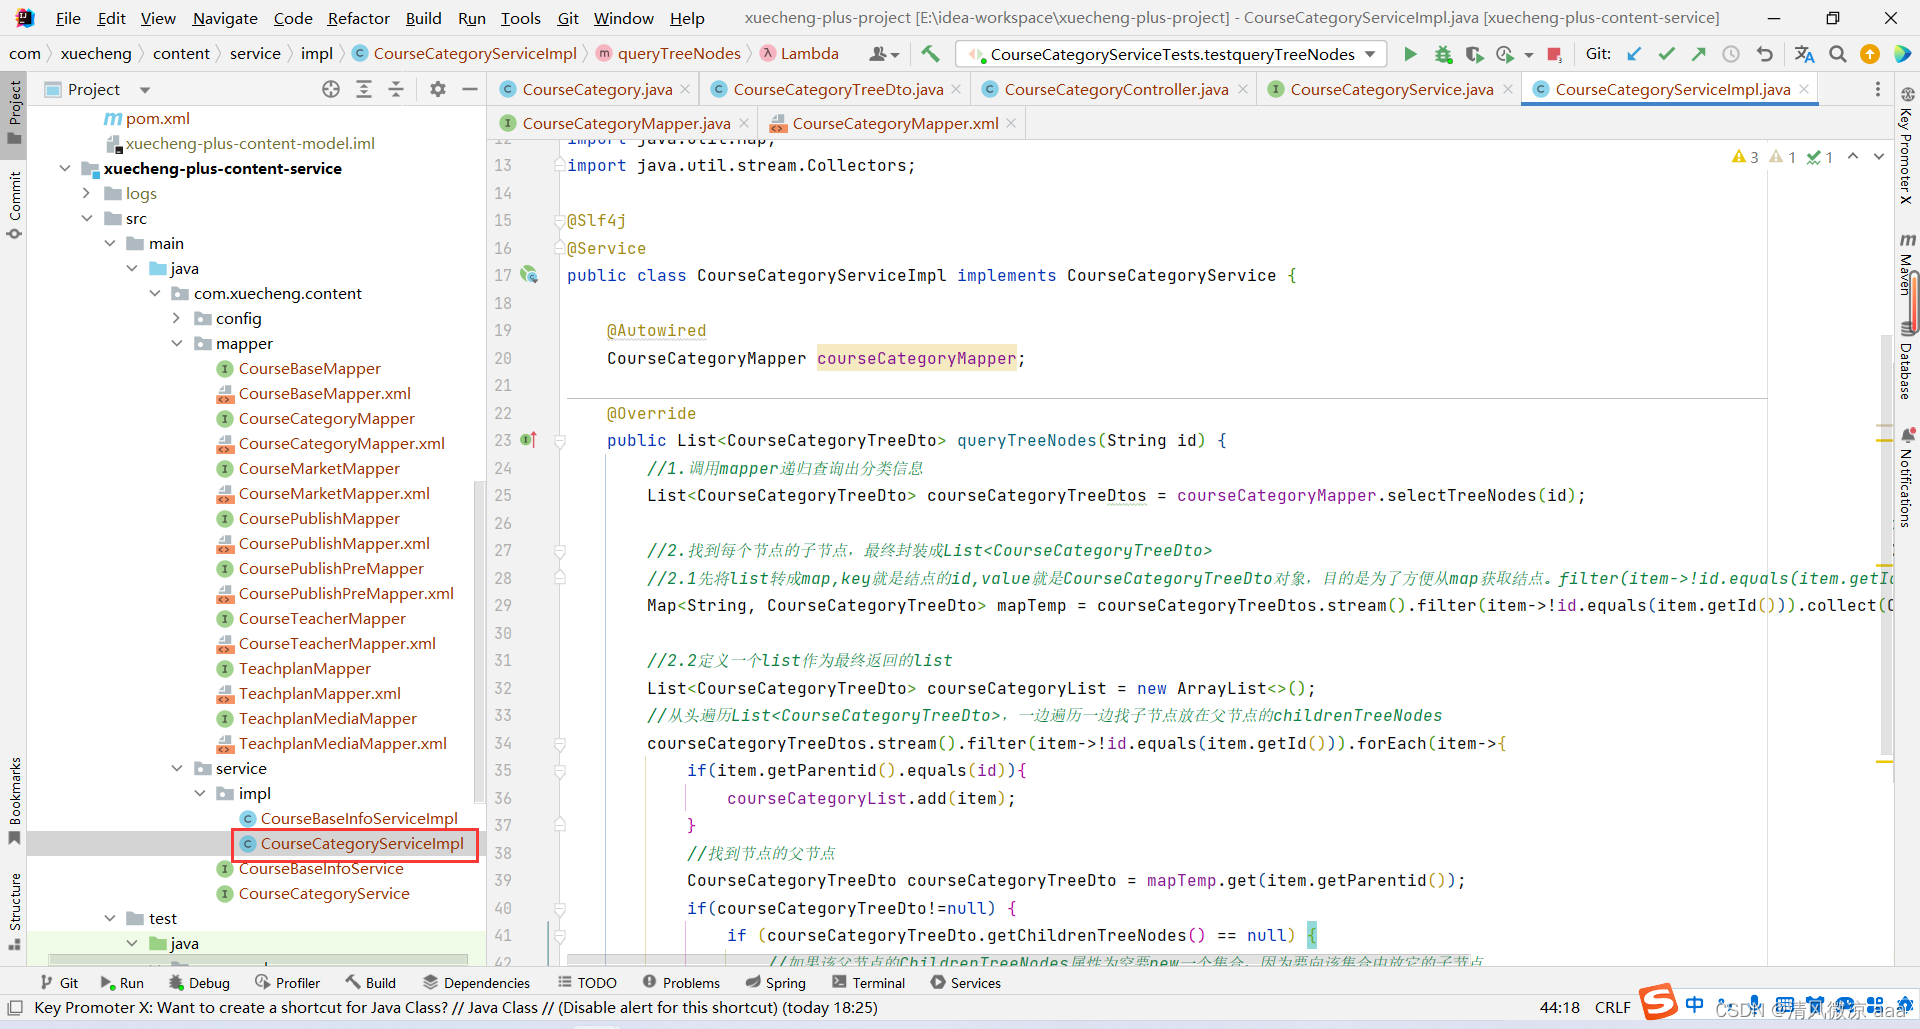Open user account dropdown in toolbar
The height and width of the screenshot is (1029, 1920).
[884, 54]
